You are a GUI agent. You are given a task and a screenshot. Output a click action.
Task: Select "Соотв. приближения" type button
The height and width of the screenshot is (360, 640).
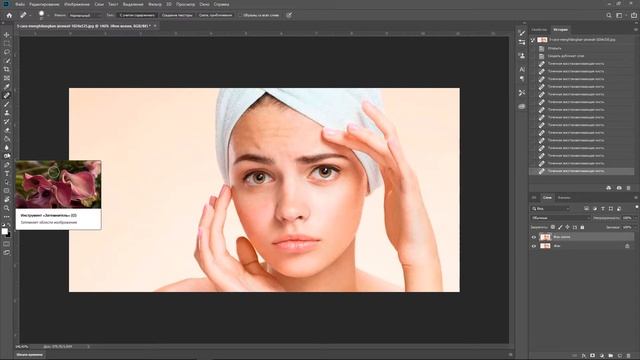215,15
